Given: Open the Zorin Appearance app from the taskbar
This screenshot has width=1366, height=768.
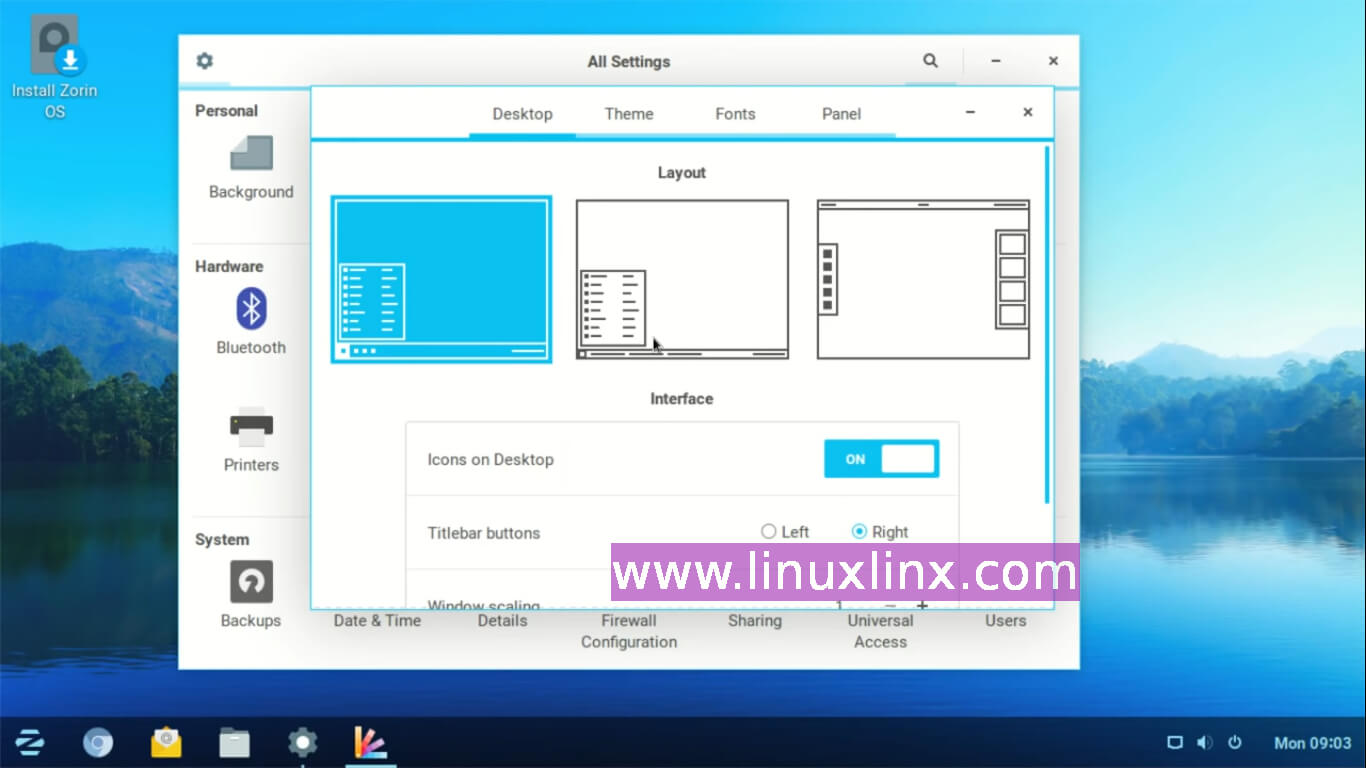Looking at the screenshot, I should click(370, 743).
